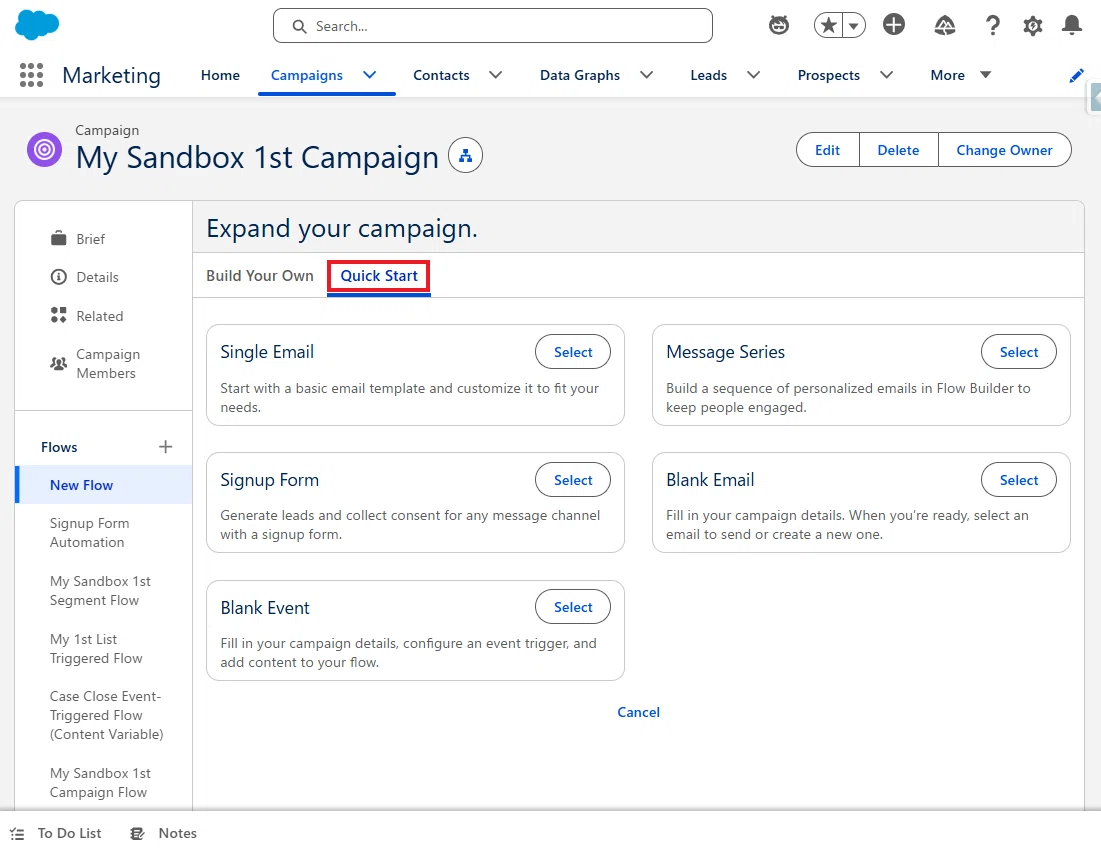Open the Trailhead icon in header
The height and width of the screenshot is (852, 1101).
[x=945, y=26]
